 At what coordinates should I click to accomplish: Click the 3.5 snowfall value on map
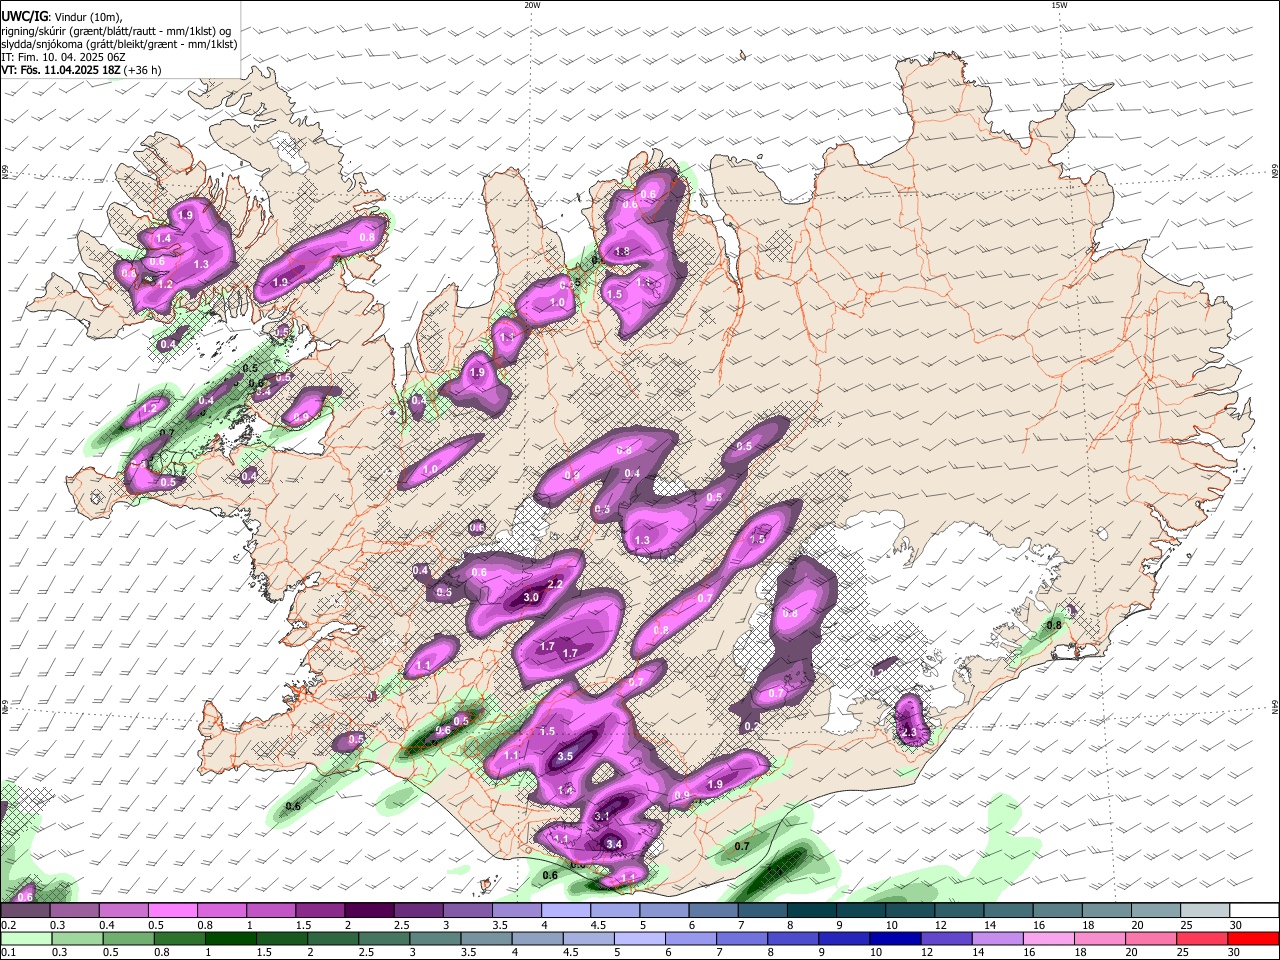coord(565,756)
